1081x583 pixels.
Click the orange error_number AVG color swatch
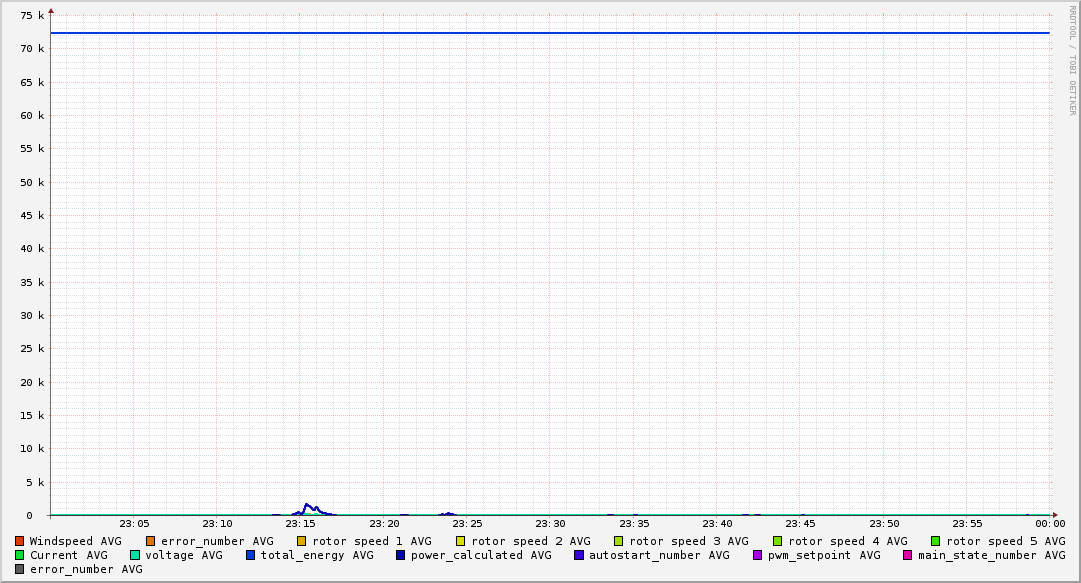151,541
